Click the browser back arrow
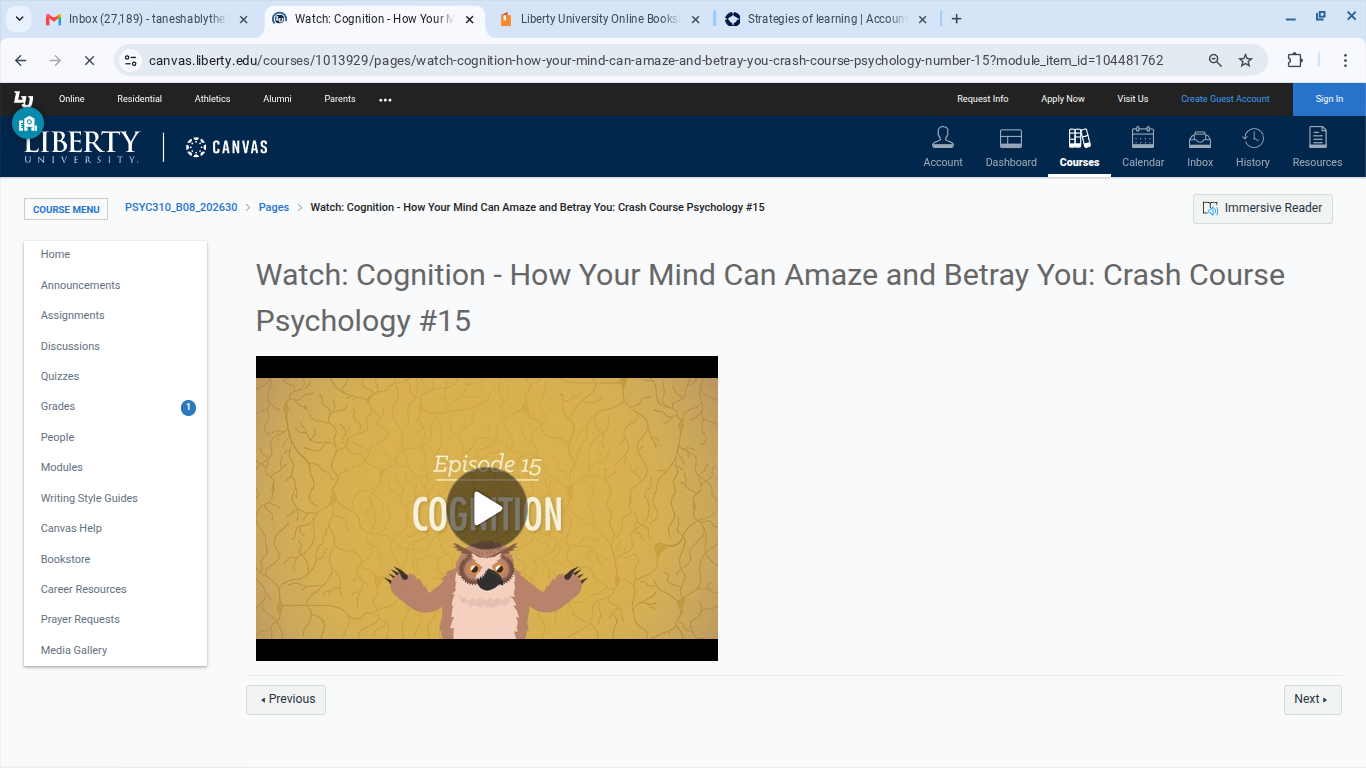The width and height of the screenshot is (1366, 768). point(21,60)
